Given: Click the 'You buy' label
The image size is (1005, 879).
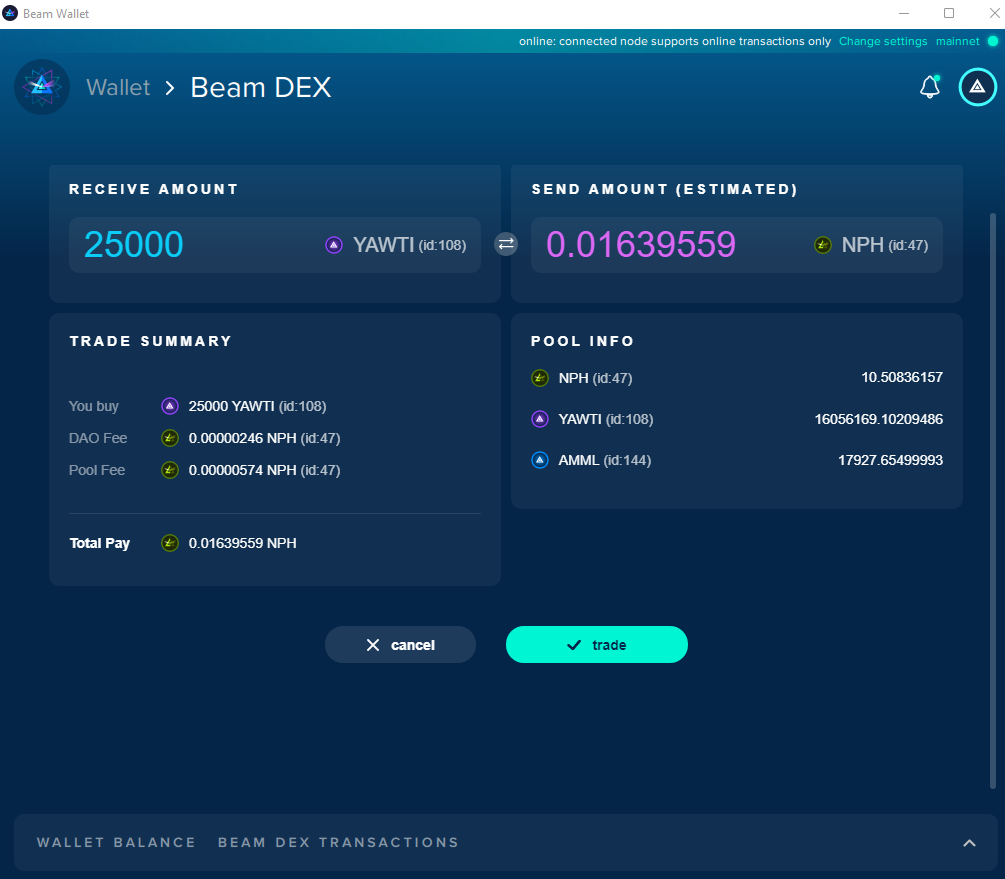Looking at the screenshot, I should coord(94,406).
